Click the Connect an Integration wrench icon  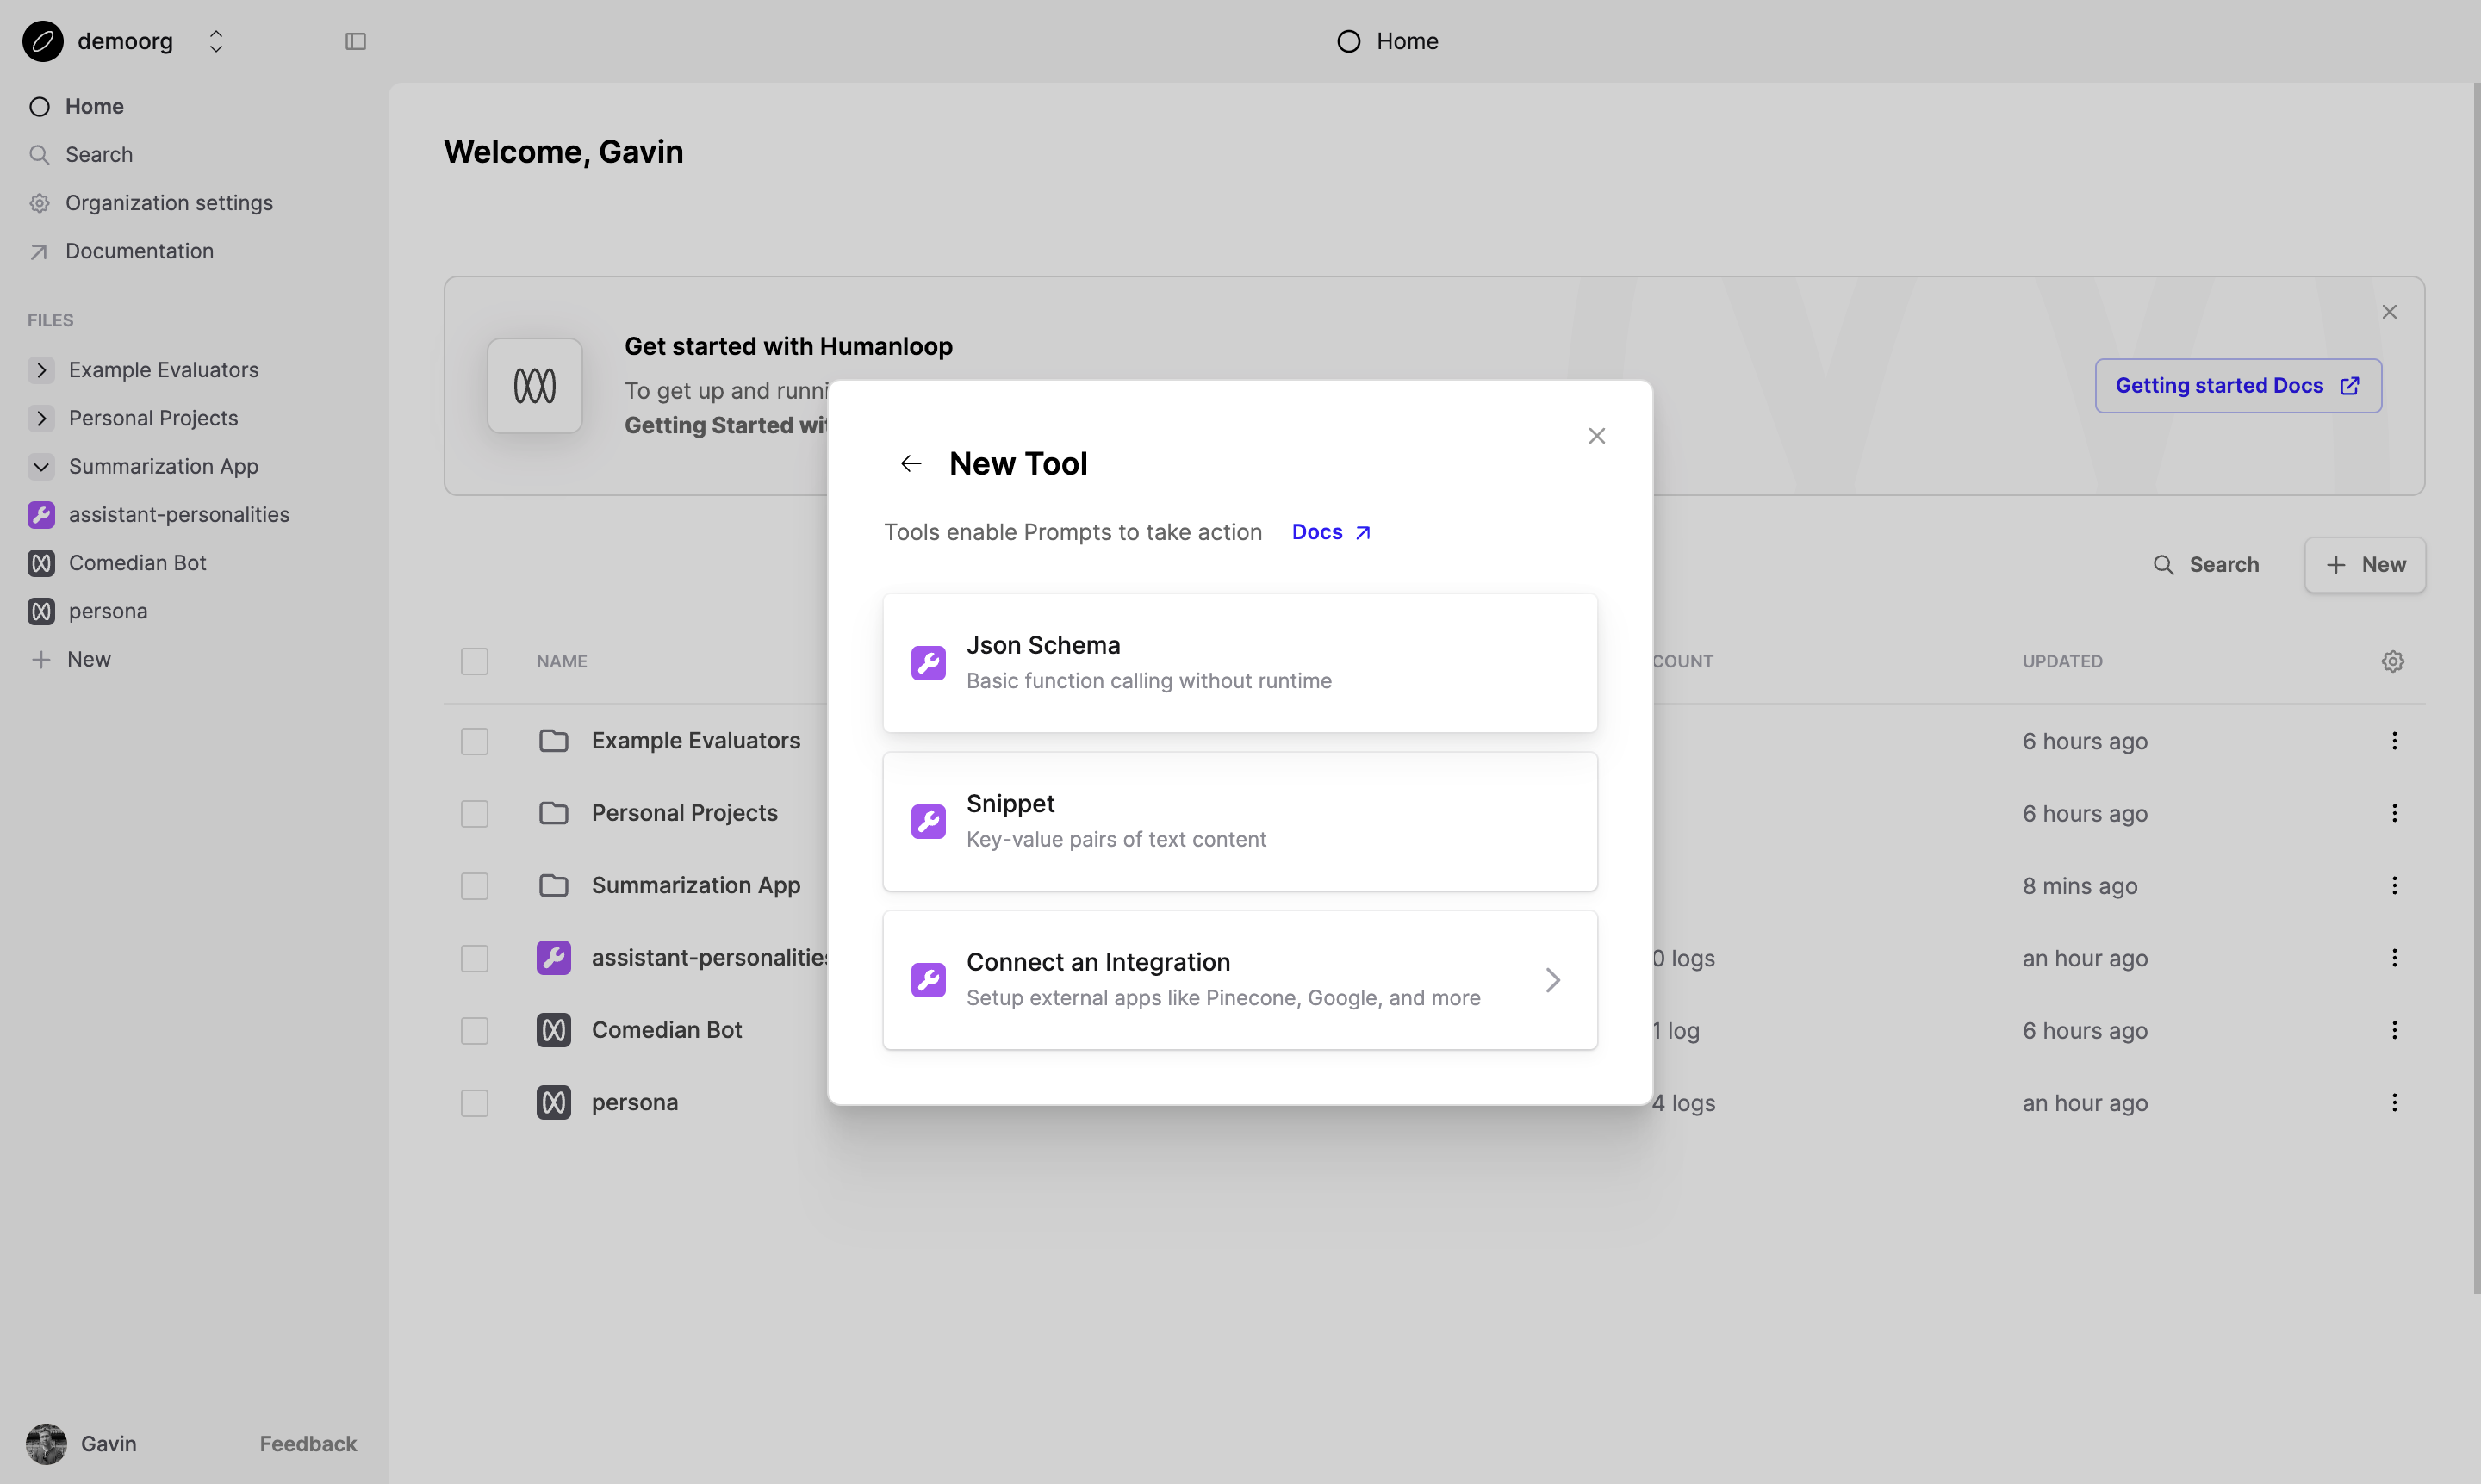tap(928, 980)
